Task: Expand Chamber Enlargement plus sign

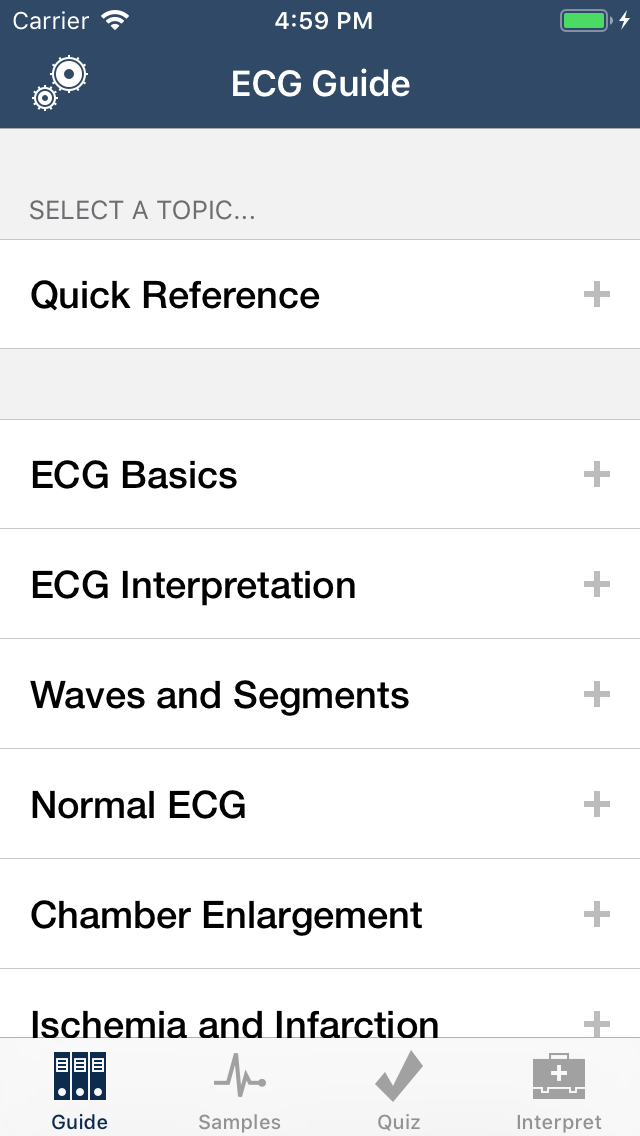Action: 597,915
